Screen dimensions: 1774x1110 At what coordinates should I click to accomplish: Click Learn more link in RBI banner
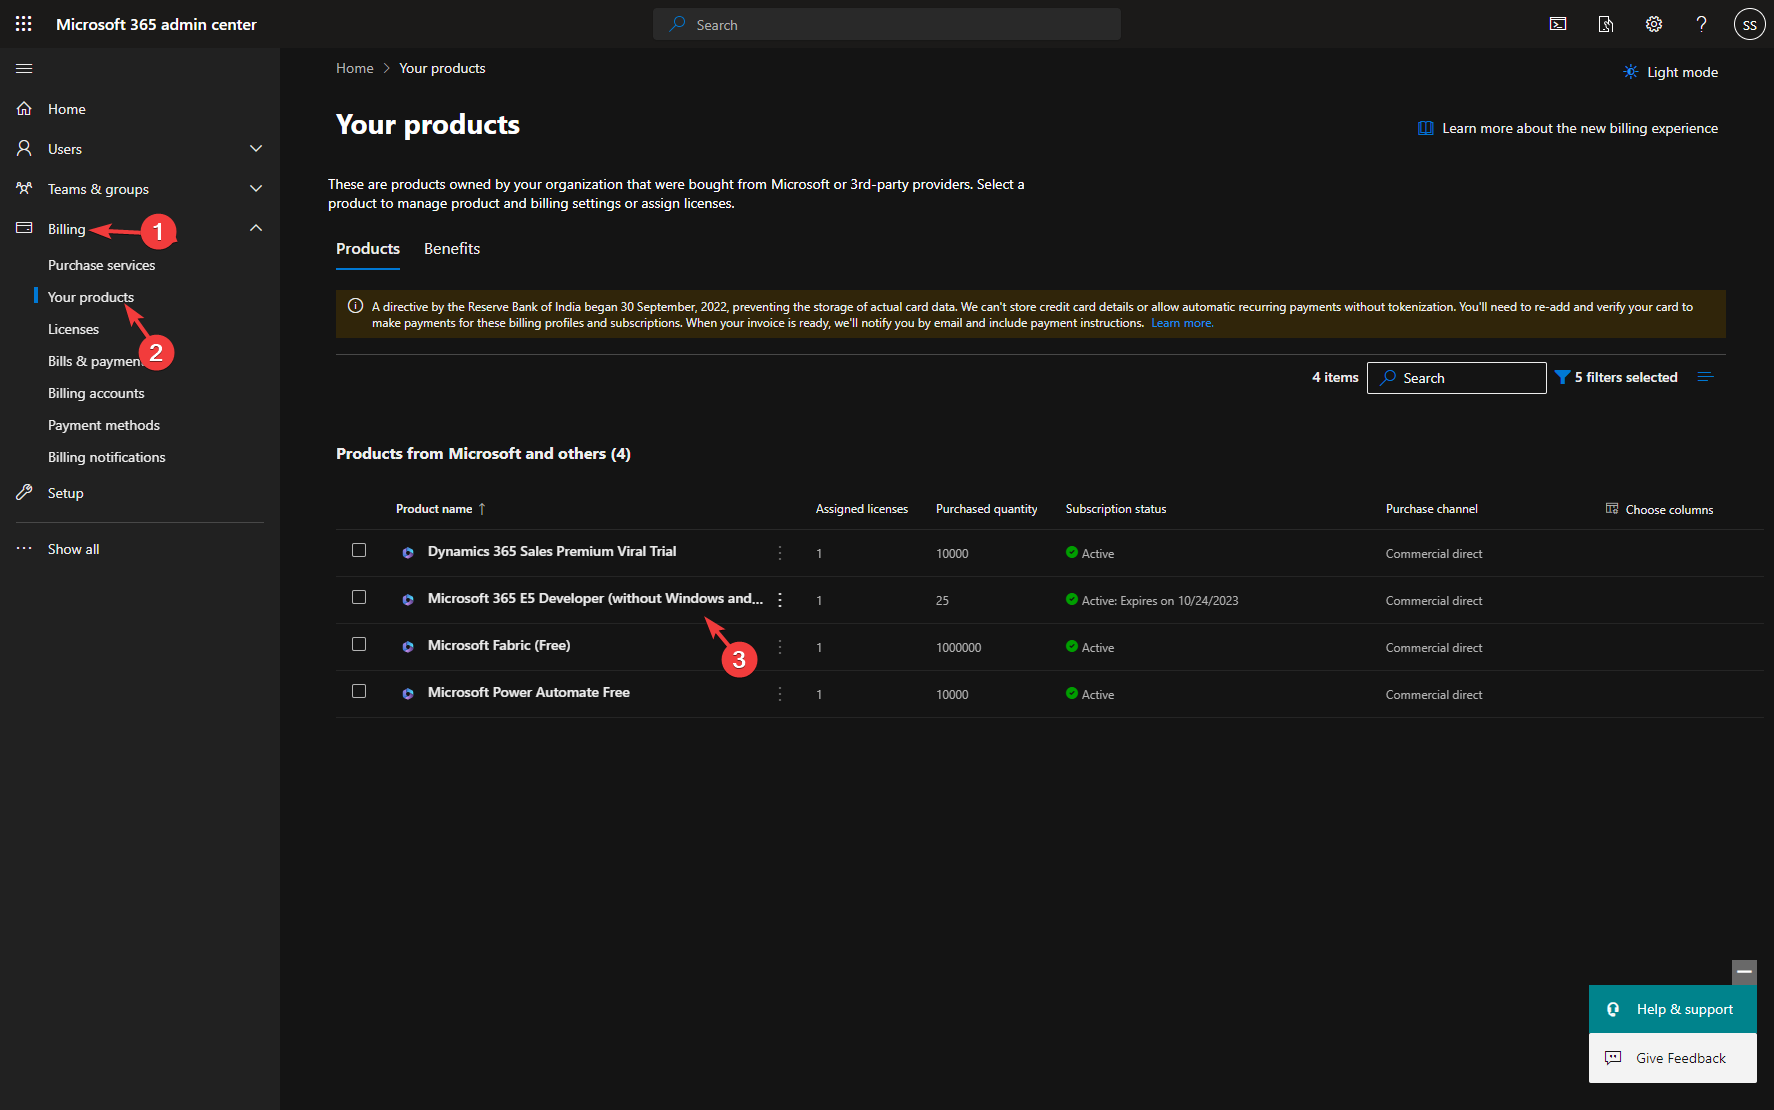pyautogui.click(x=1182, y=323)
